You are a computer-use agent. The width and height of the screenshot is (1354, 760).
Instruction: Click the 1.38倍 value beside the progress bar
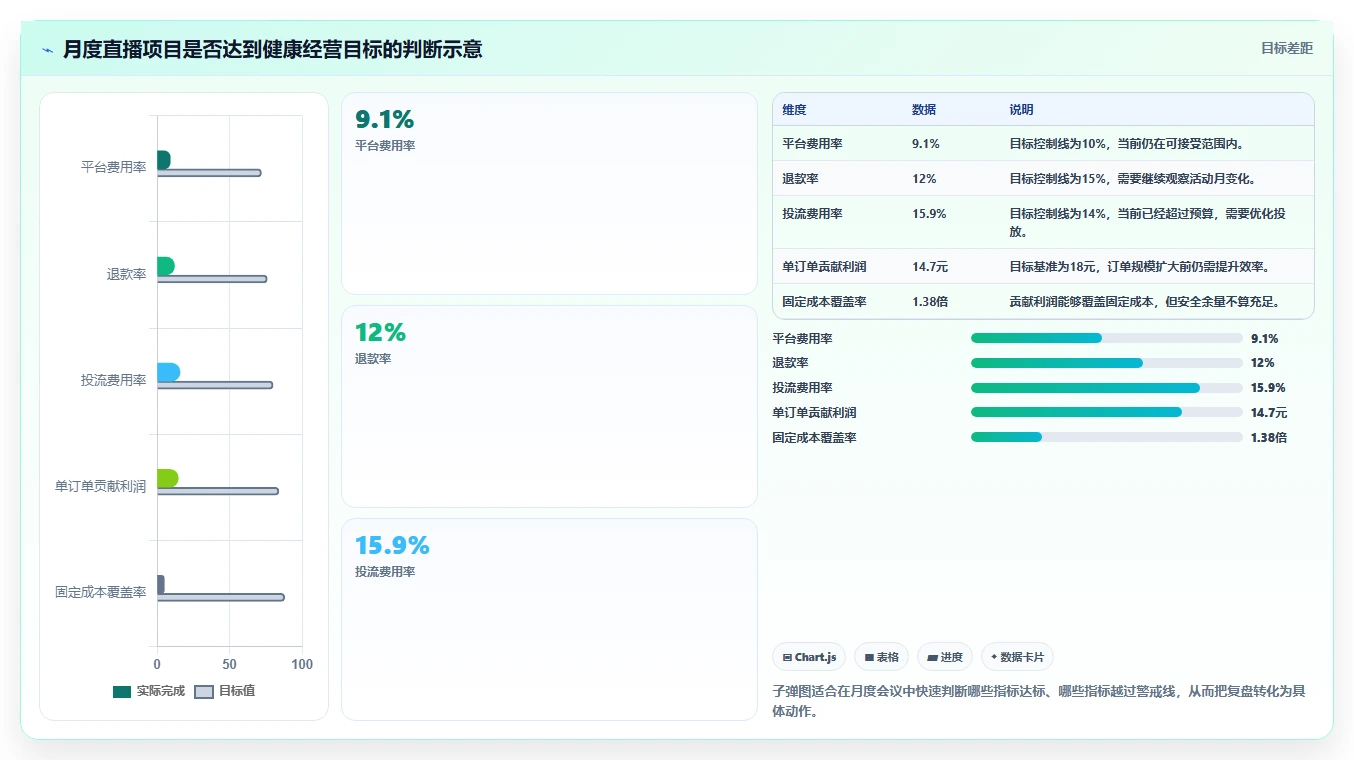point(1269,437)
